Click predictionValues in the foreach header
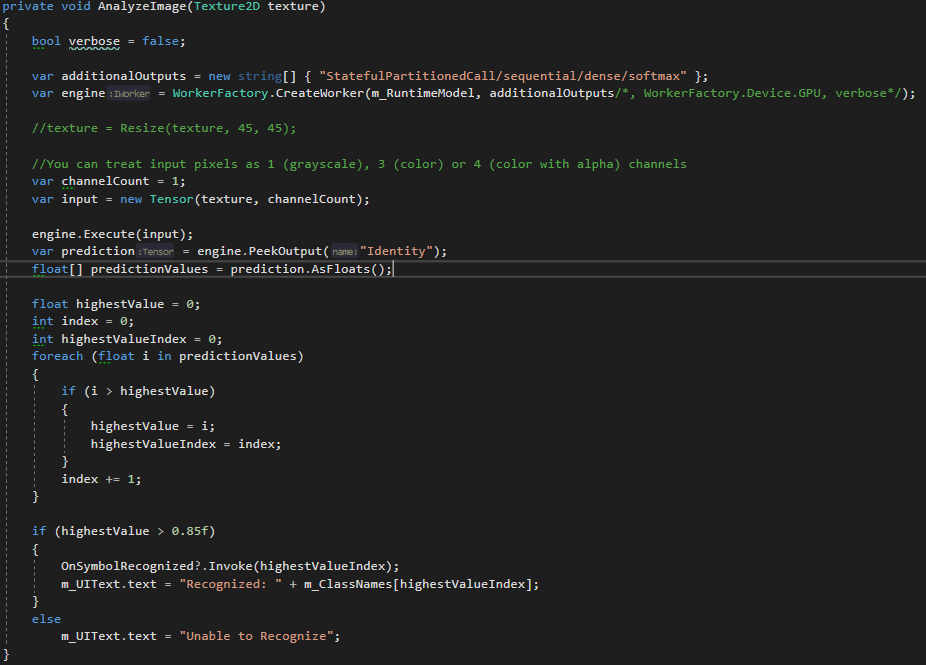Viewport: 926px width, 665px height. click(x=237, y=356)
